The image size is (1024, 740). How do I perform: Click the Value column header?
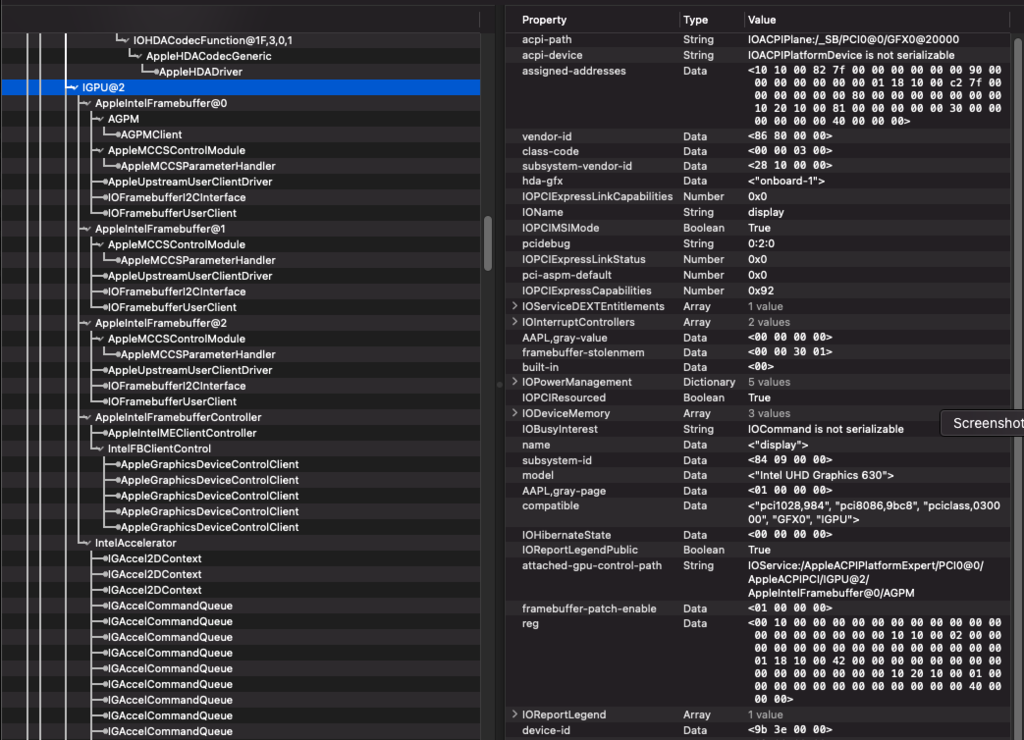[x=761, y=20]
